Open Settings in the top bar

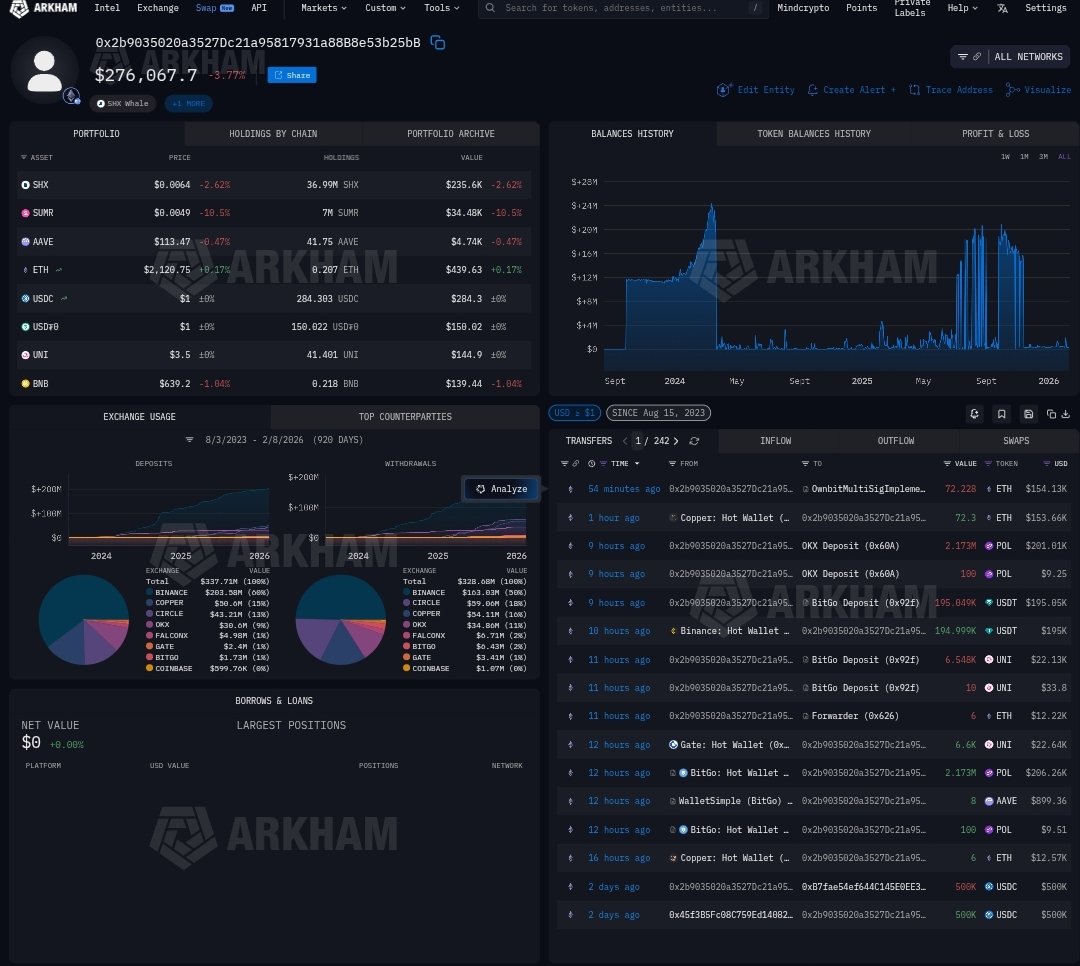[1045, 8]
